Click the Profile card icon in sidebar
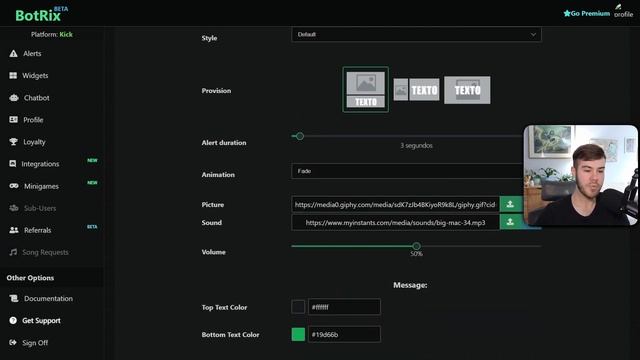The height and width of the screenshot is (360, 640). (13, 120)
